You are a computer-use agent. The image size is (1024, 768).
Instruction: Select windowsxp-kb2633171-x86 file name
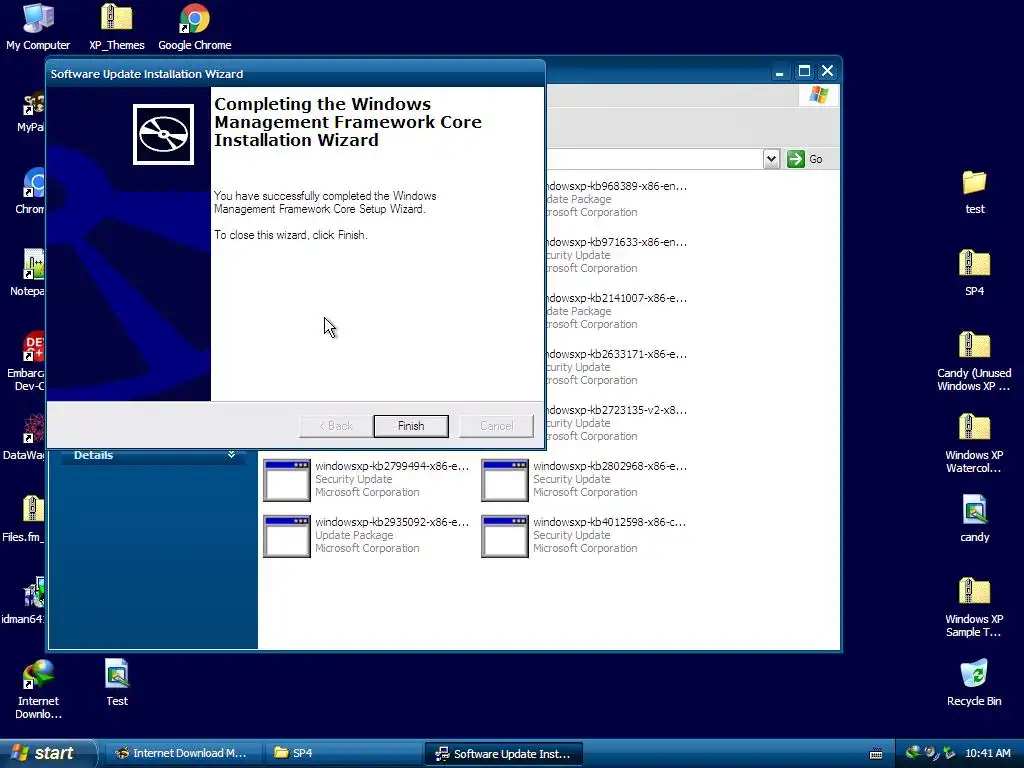[x=615, y=355]
